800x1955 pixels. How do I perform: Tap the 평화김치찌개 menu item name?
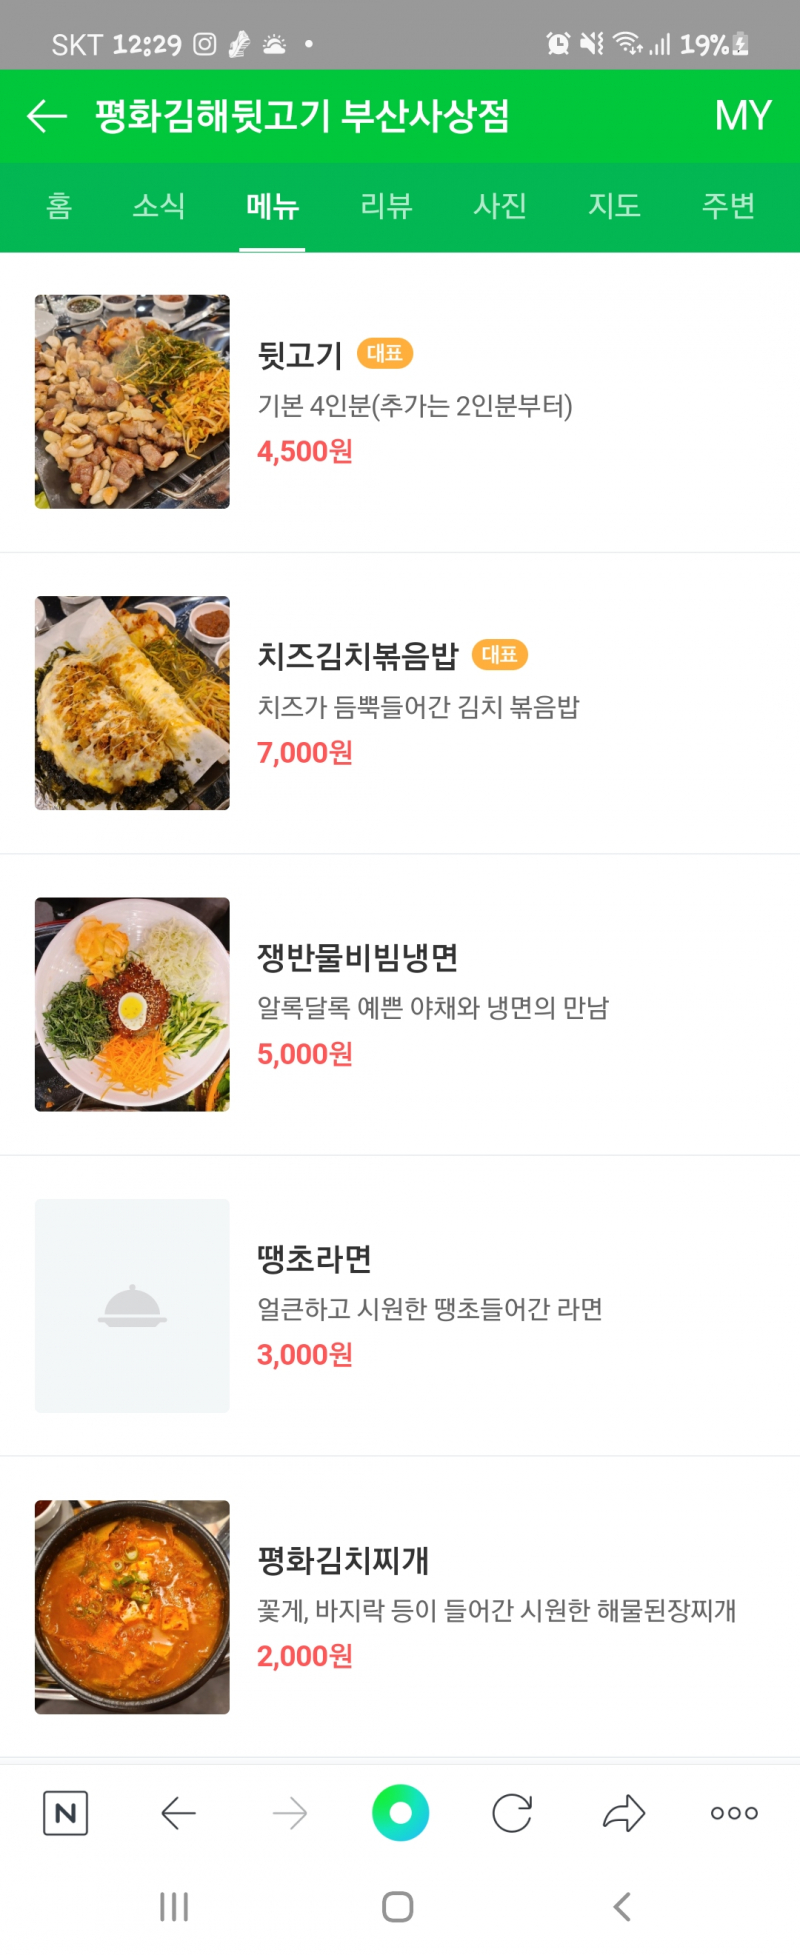click(344, 1559)
